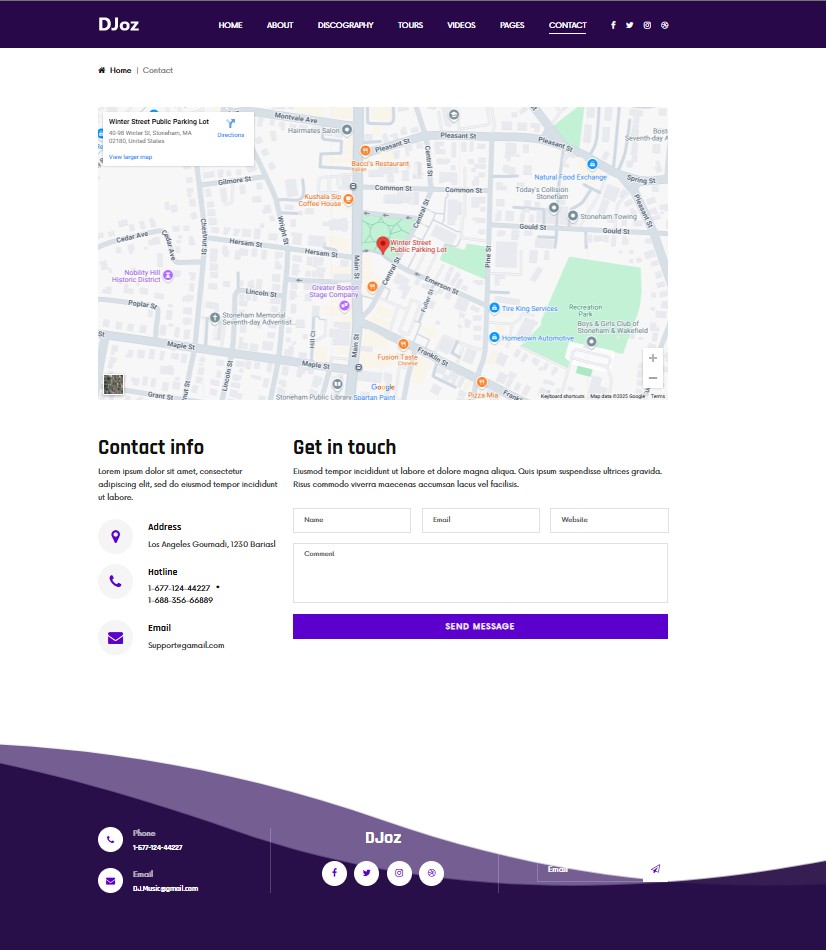This screenshot has height=950, width=826.
Task: Go to the Tours menu item
Action: click(x=410, y=25)
